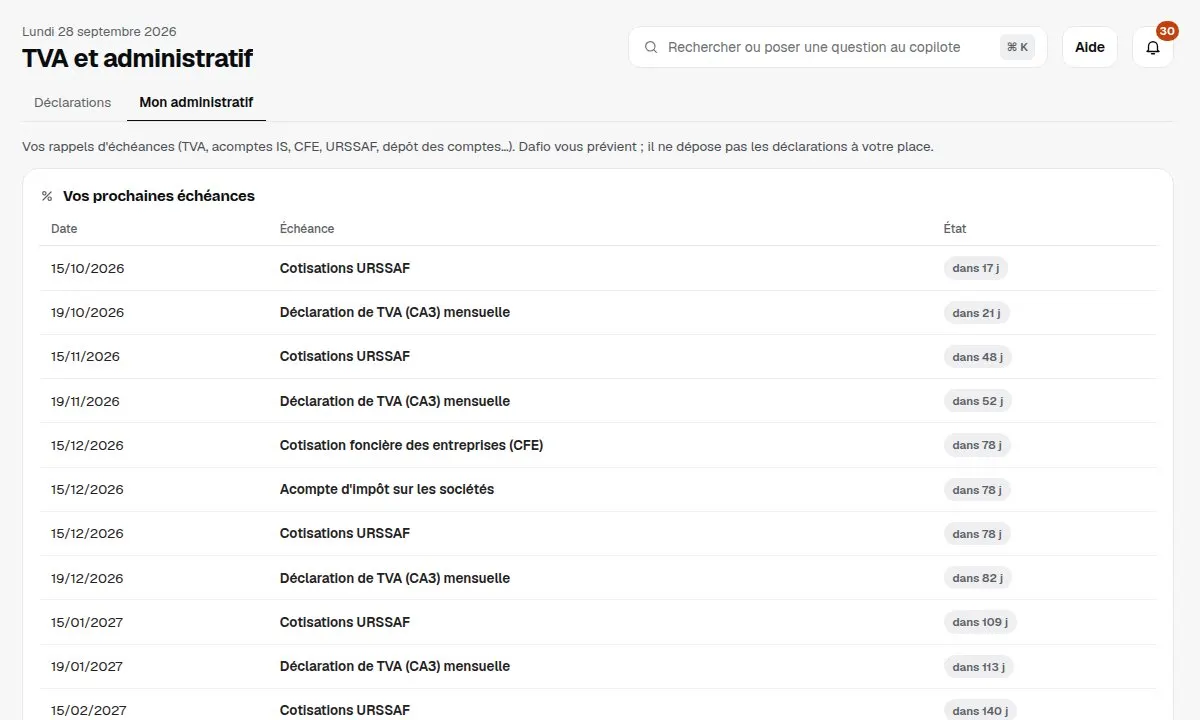
Task: Click the Vos prochaines échéances heading
Action: [159, 196]
